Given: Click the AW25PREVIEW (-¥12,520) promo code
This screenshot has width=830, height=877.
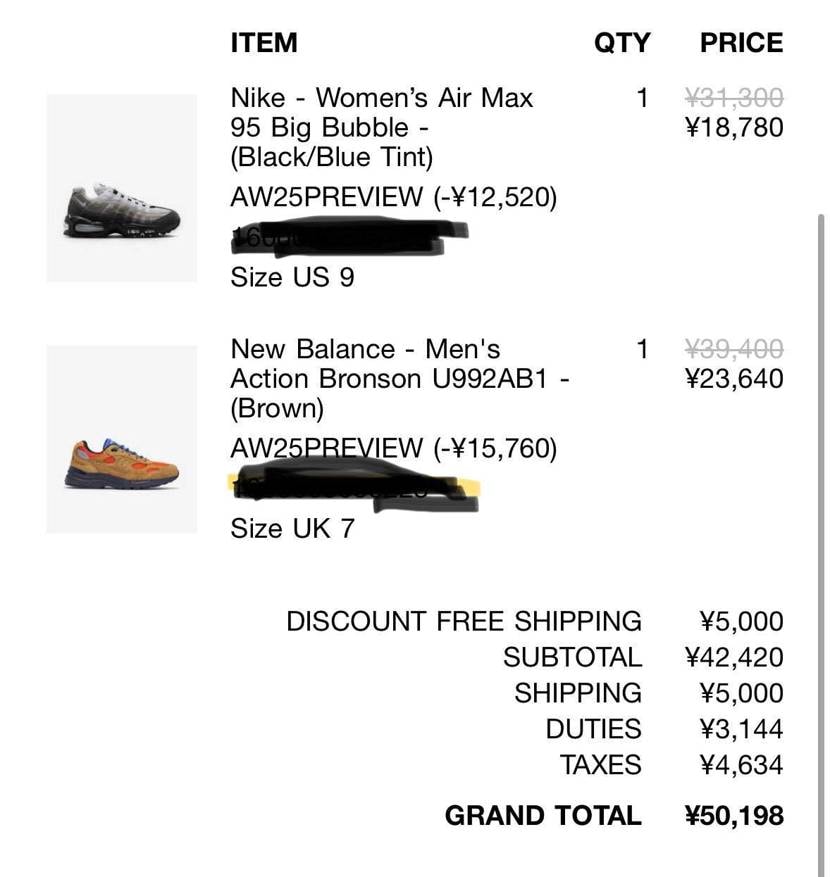Looking at the screenshot, I should [x=394, y=197].
